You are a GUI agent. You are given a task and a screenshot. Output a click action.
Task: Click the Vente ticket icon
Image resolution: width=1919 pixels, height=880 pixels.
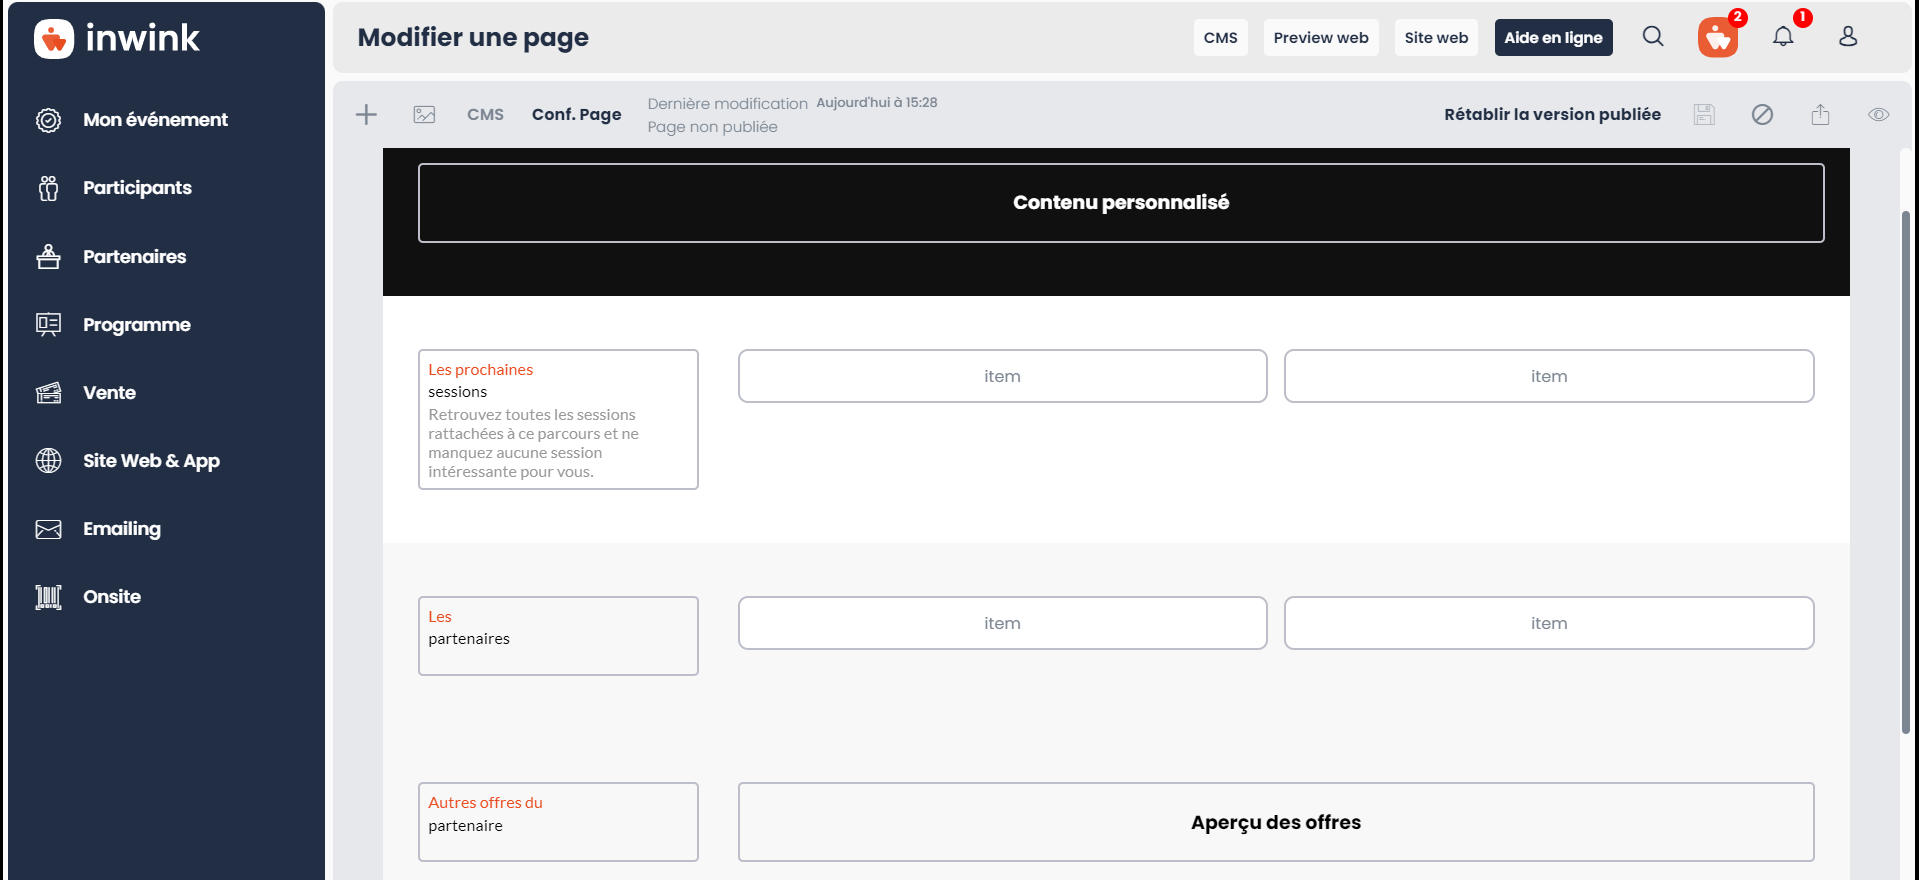click(48, 393)
